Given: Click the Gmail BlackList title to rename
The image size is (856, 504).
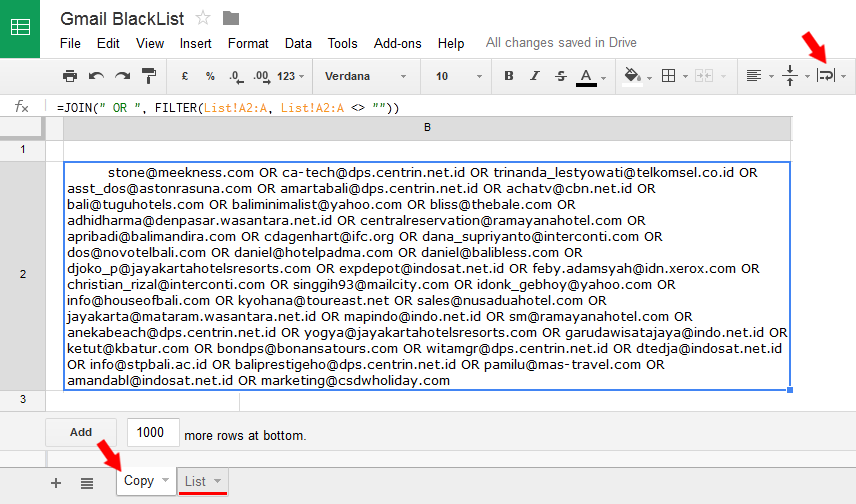Looking at the screenshot, I should click(x=122, y=19).
